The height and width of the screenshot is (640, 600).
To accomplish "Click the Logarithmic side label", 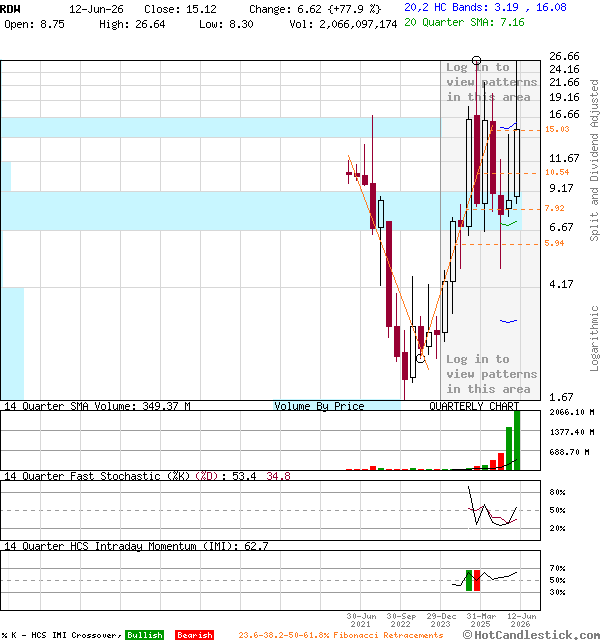I will [x=594, y=338].
